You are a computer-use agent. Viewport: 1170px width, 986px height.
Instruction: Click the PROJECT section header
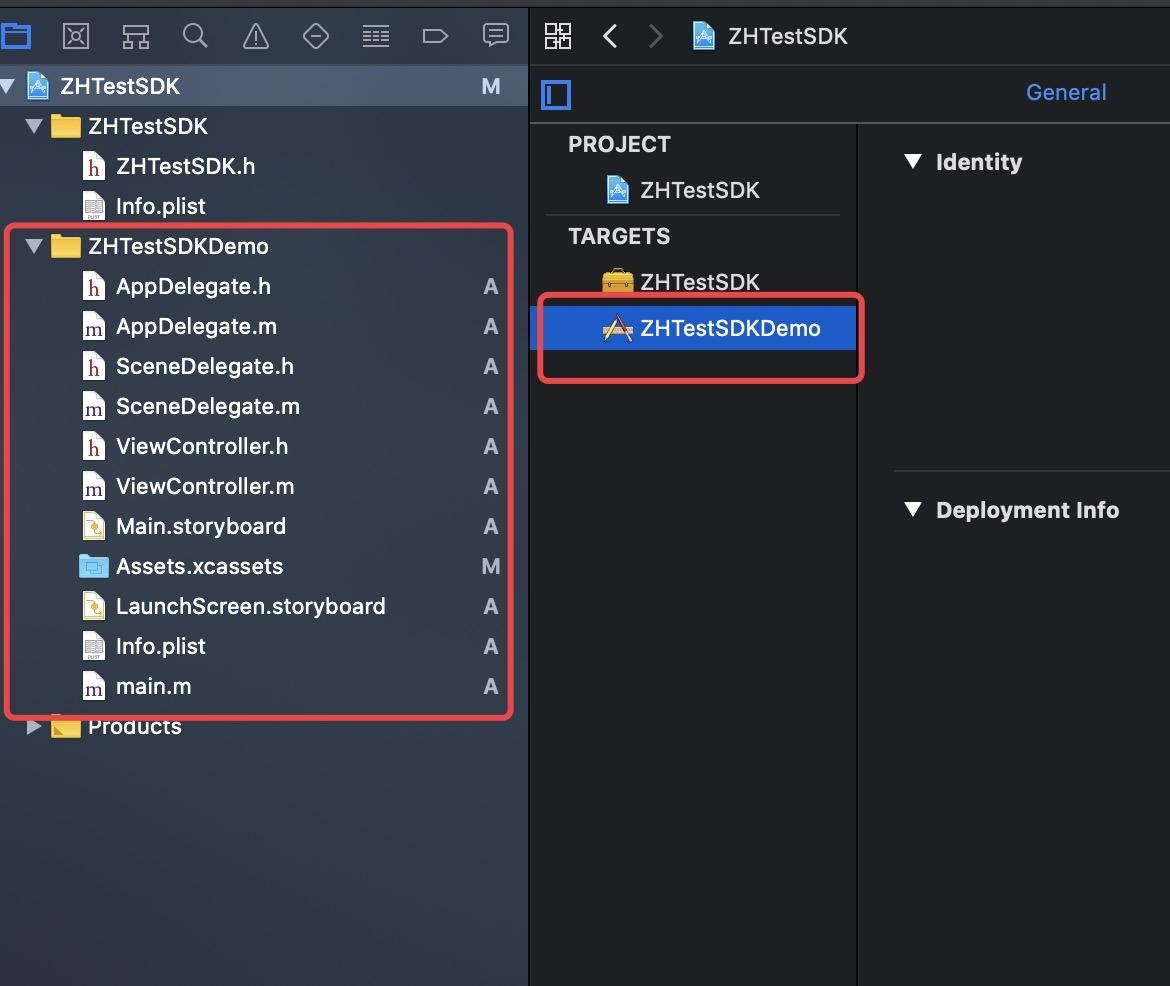(x=619, y=144)
